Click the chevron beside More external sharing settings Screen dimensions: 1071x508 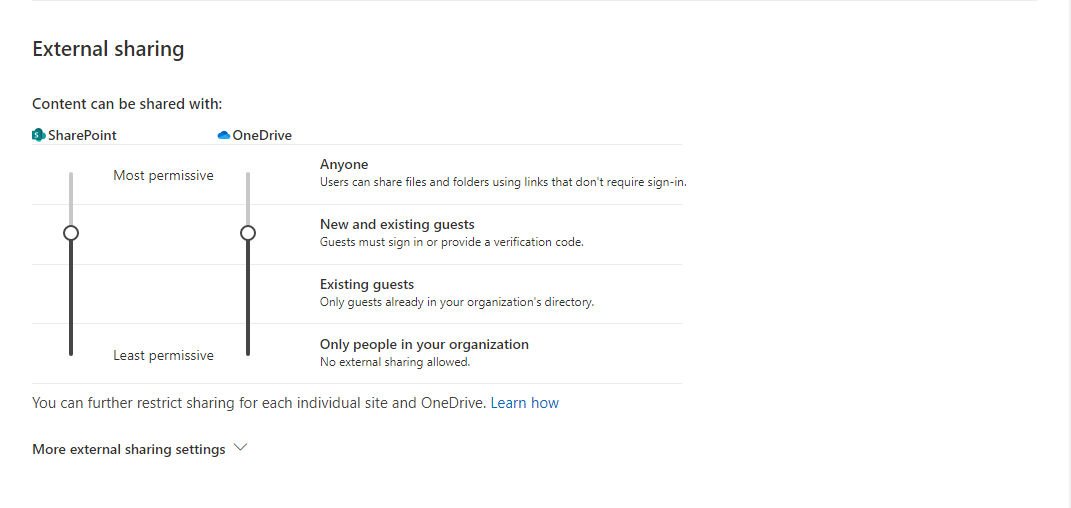(x=240, y=448)
